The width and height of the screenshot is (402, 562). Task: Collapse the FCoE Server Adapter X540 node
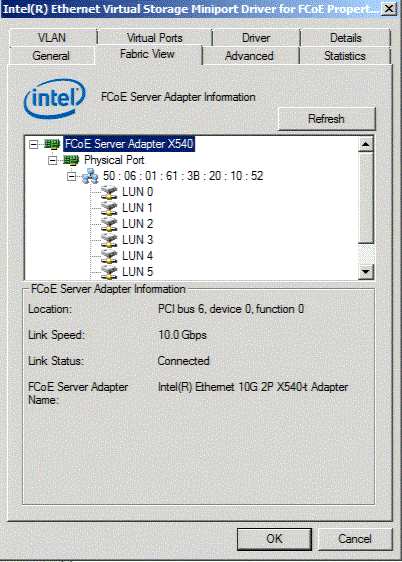[33, 144]
